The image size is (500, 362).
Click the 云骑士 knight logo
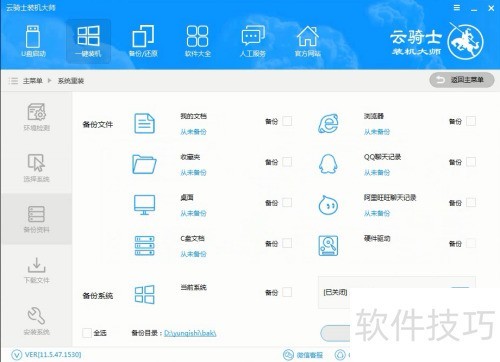[x=465, y=42]
